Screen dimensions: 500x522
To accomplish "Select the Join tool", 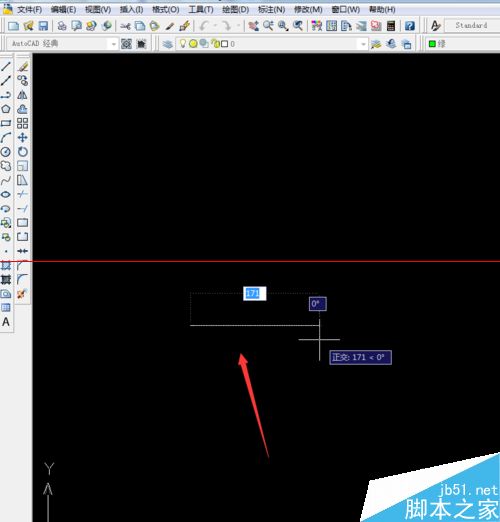I will [x=23, y=251].
